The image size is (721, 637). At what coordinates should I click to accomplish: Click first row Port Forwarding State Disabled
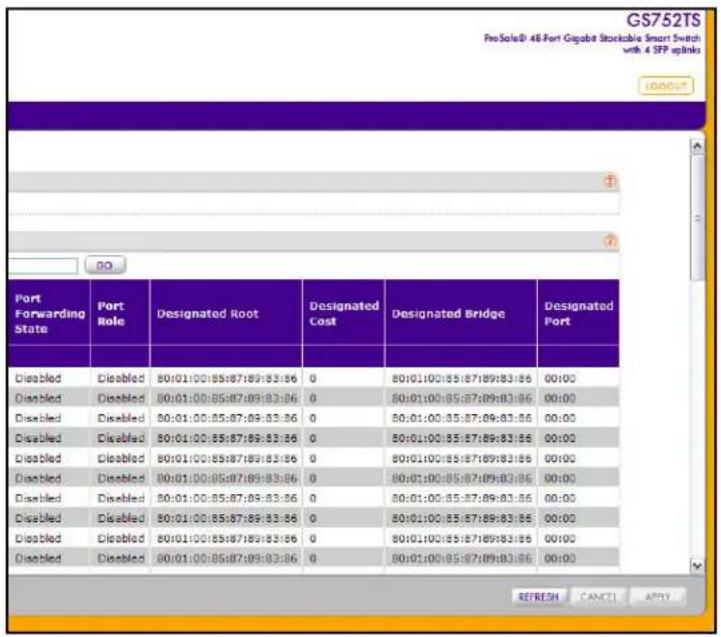click(38, 379)
